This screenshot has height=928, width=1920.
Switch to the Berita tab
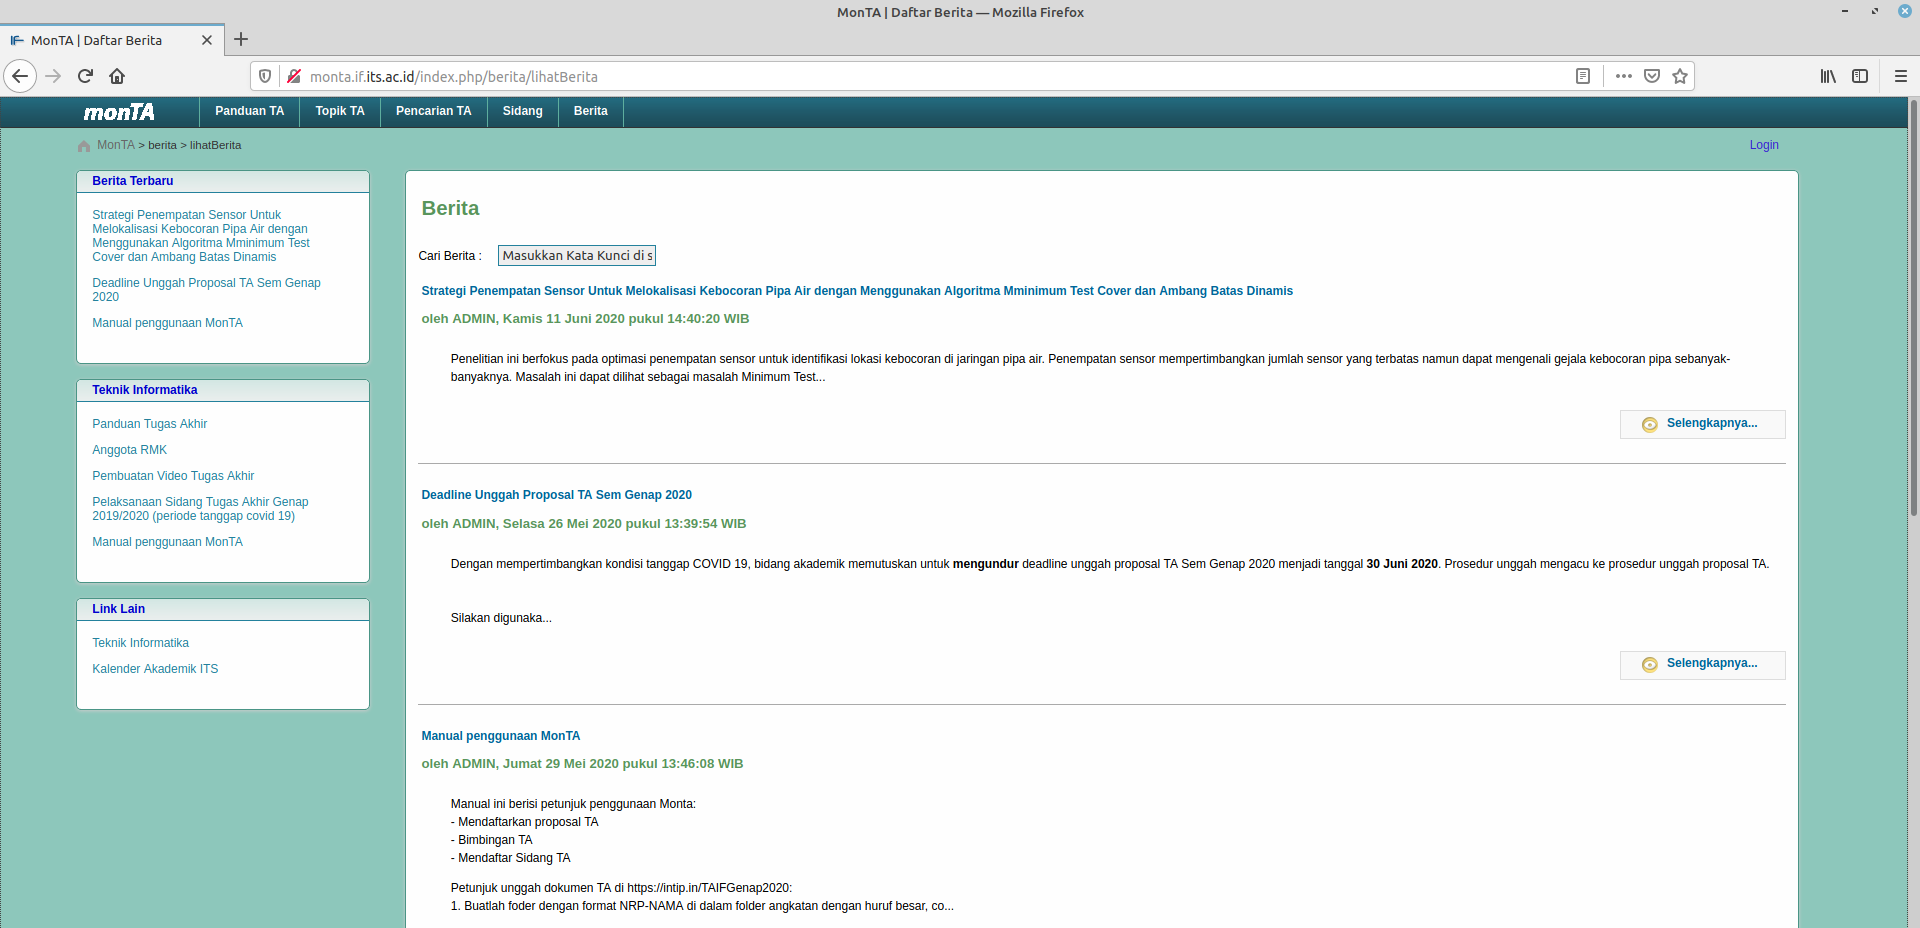point(590,111)
